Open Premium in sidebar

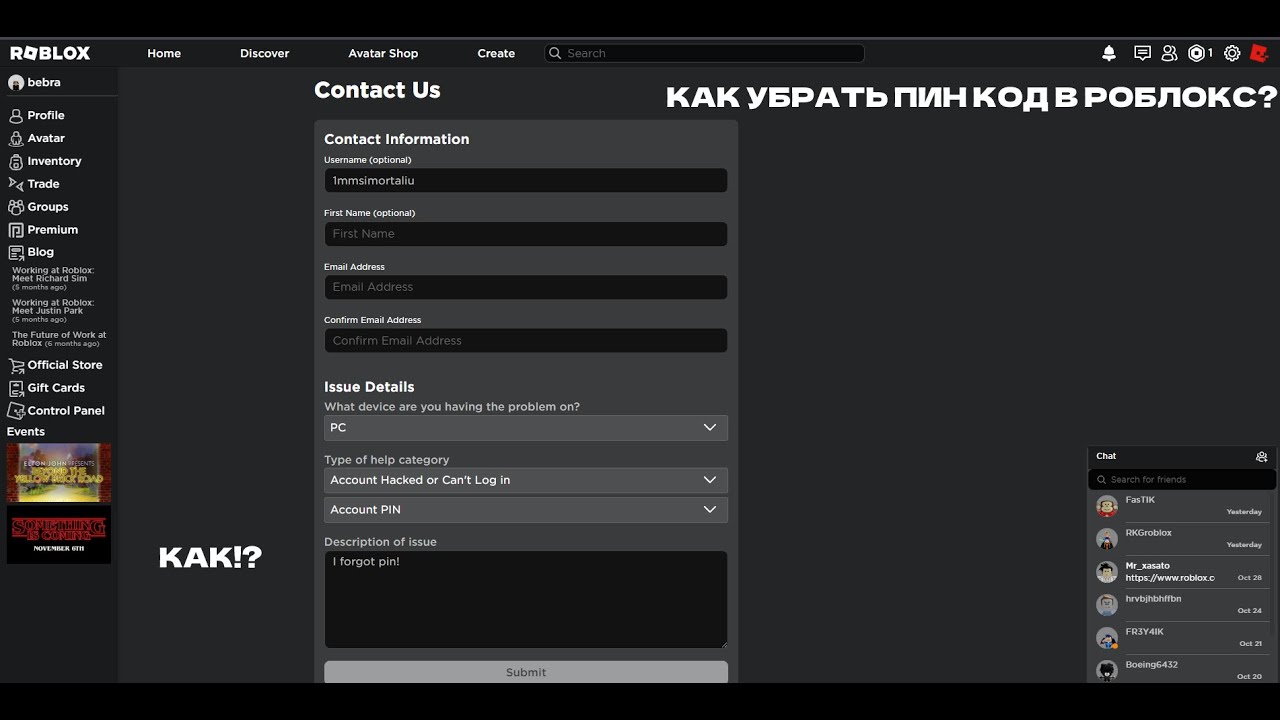point(53,230)
